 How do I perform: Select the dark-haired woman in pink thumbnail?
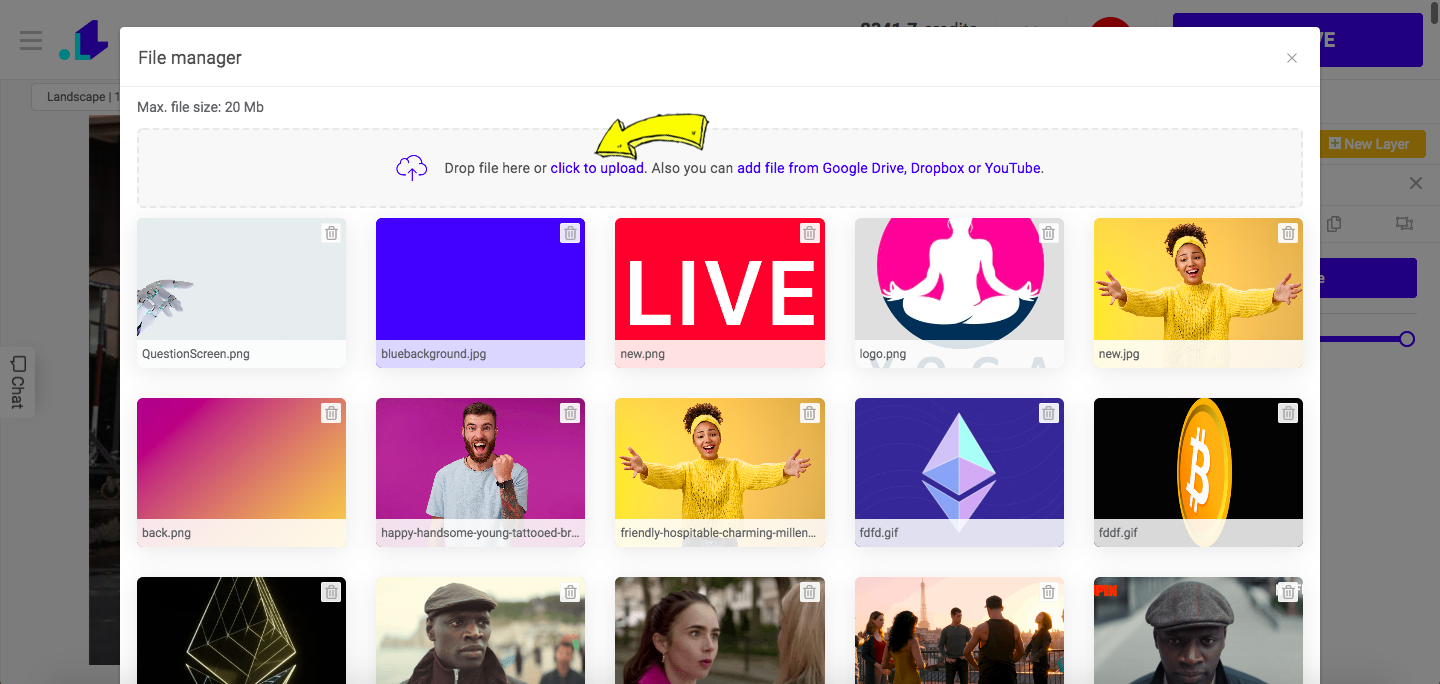click(720, 630)
